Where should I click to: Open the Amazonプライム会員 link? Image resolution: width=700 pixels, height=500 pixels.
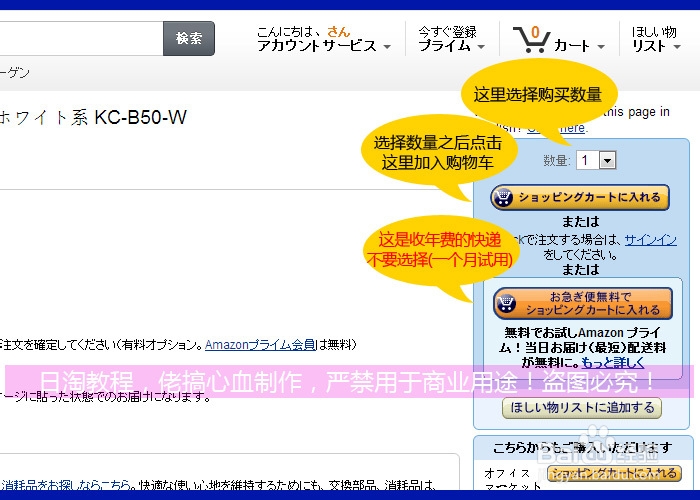point(260,345)
